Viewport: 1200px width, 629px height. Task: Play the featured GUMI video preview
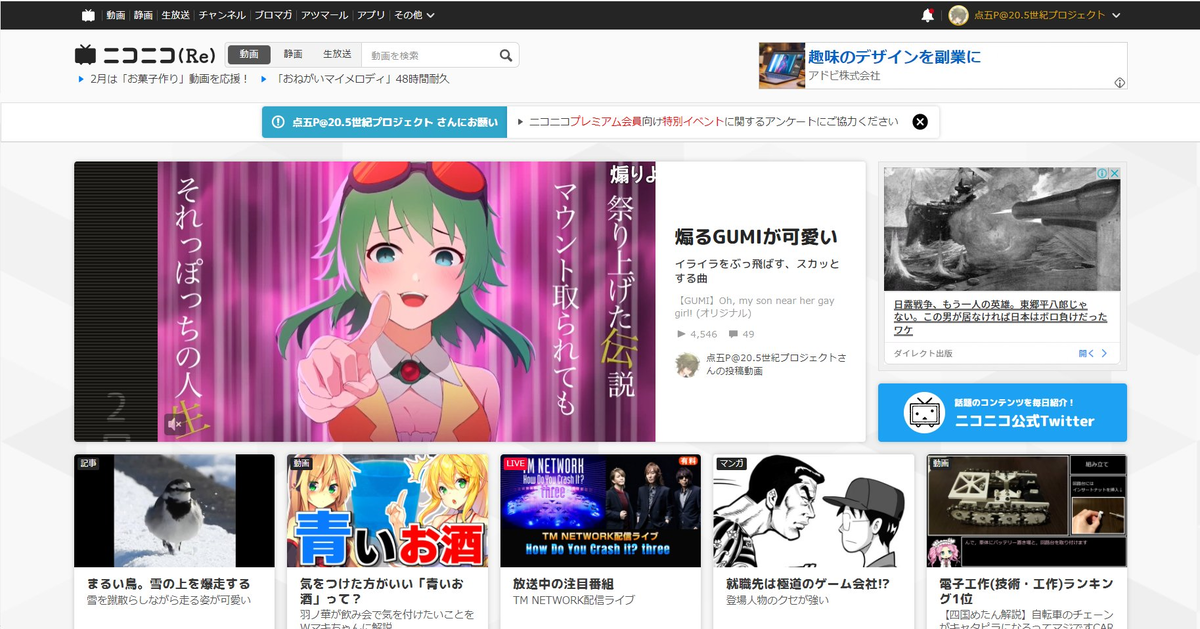(x=364, y=301)
